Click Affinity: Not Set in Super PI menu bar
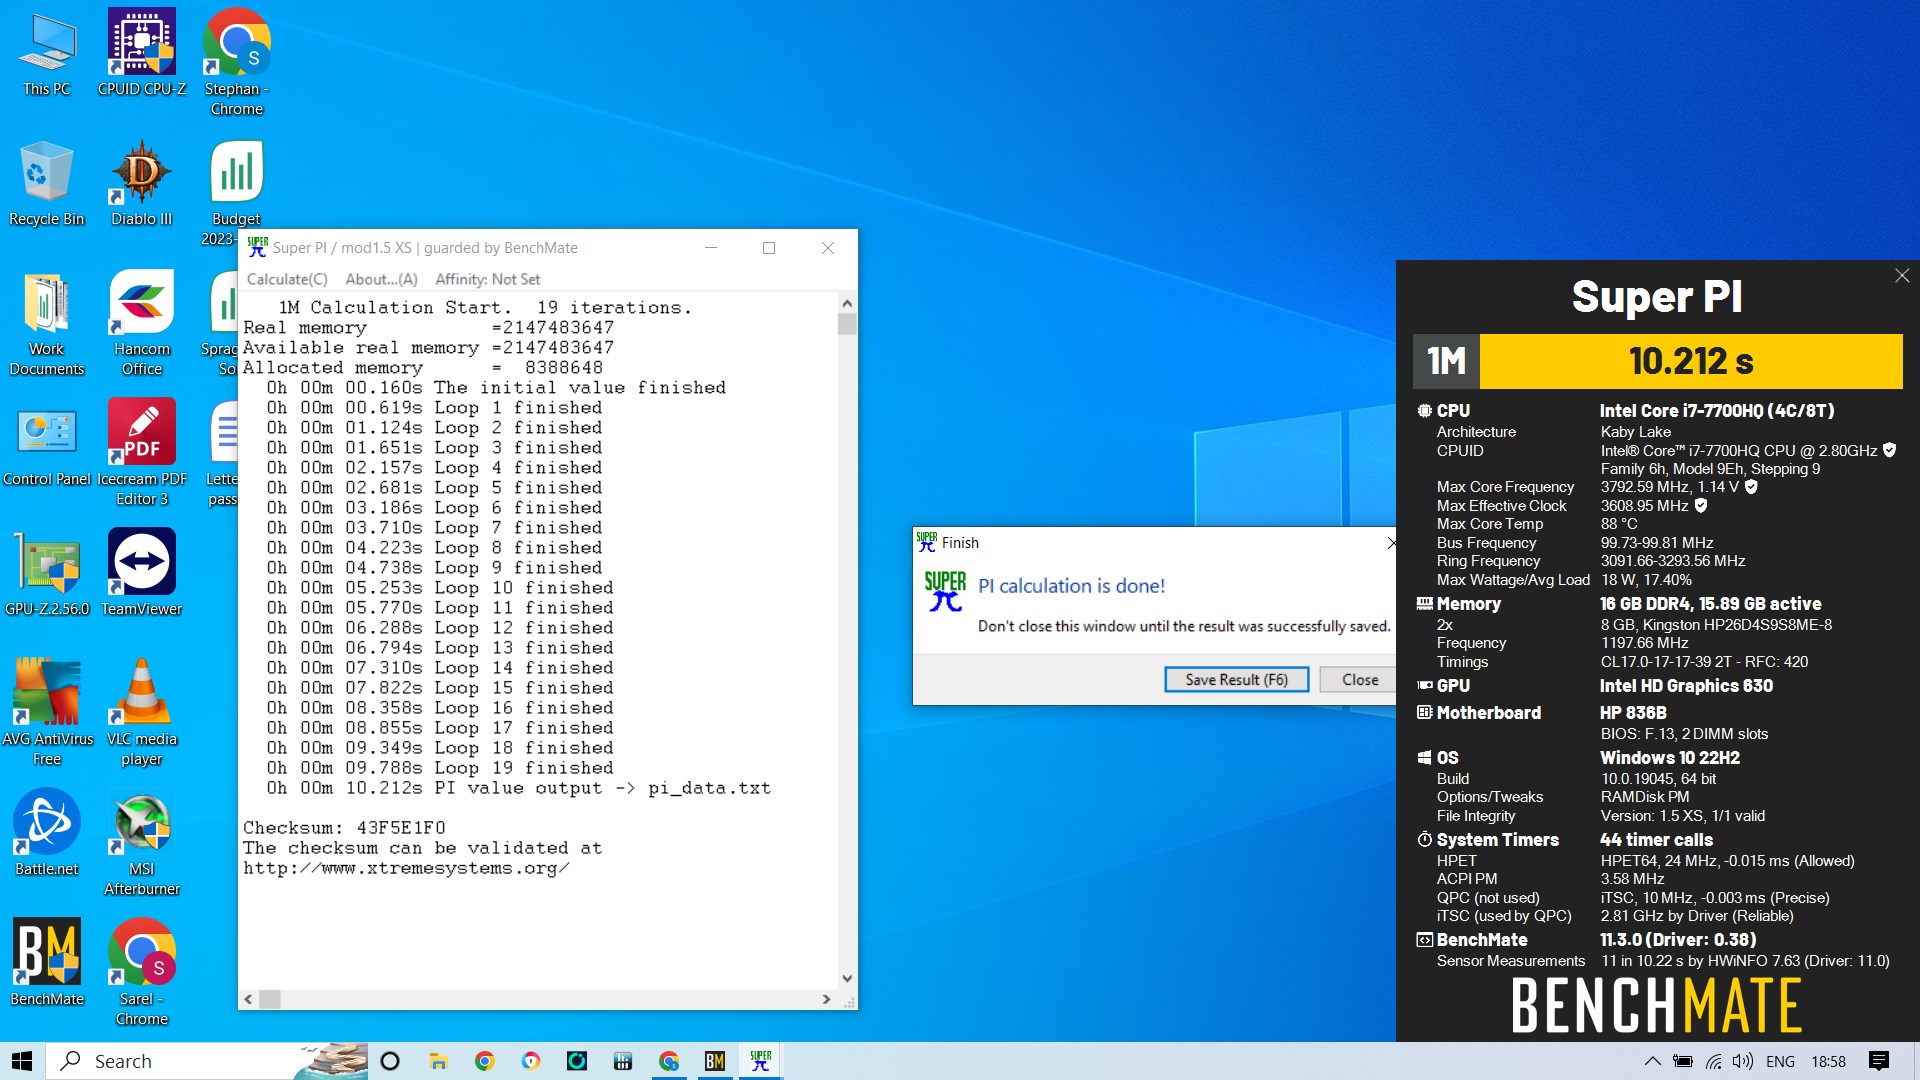The height and width of the screenshot is (1080, 1920). (488, 279)
